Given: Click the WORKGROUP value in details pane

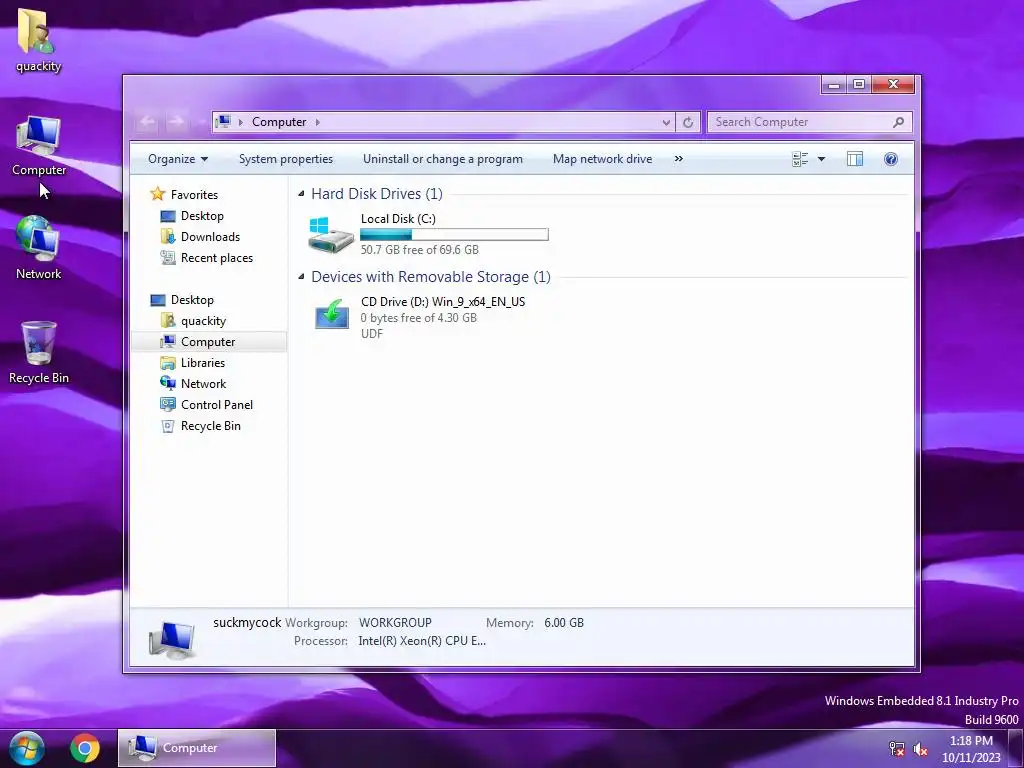Looking at the screenshot, I should pos(395,623).
